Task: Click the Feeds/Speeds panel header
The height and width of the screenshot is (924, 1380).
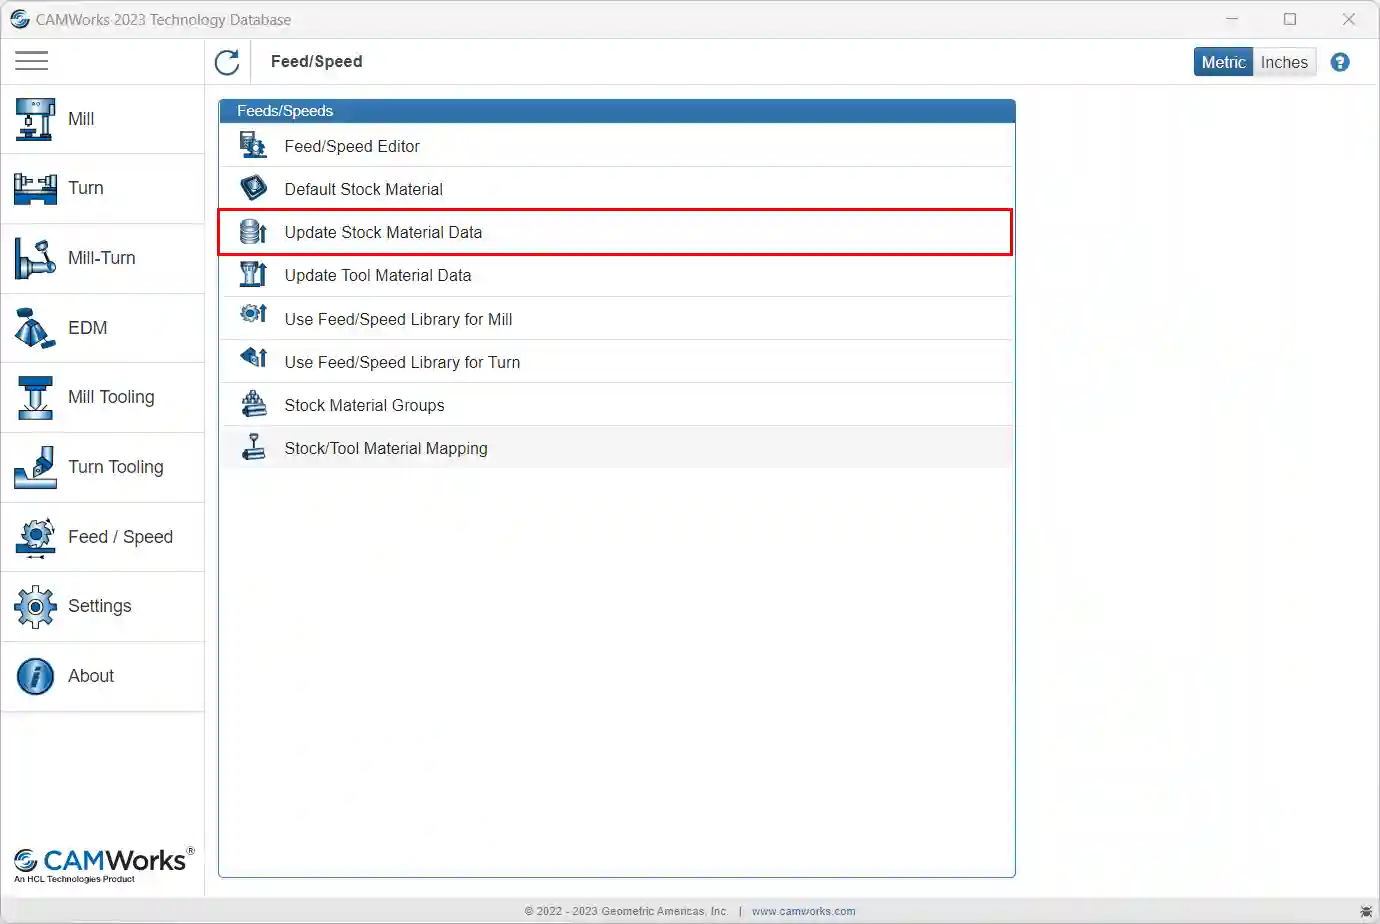Action: coord(617,111)
